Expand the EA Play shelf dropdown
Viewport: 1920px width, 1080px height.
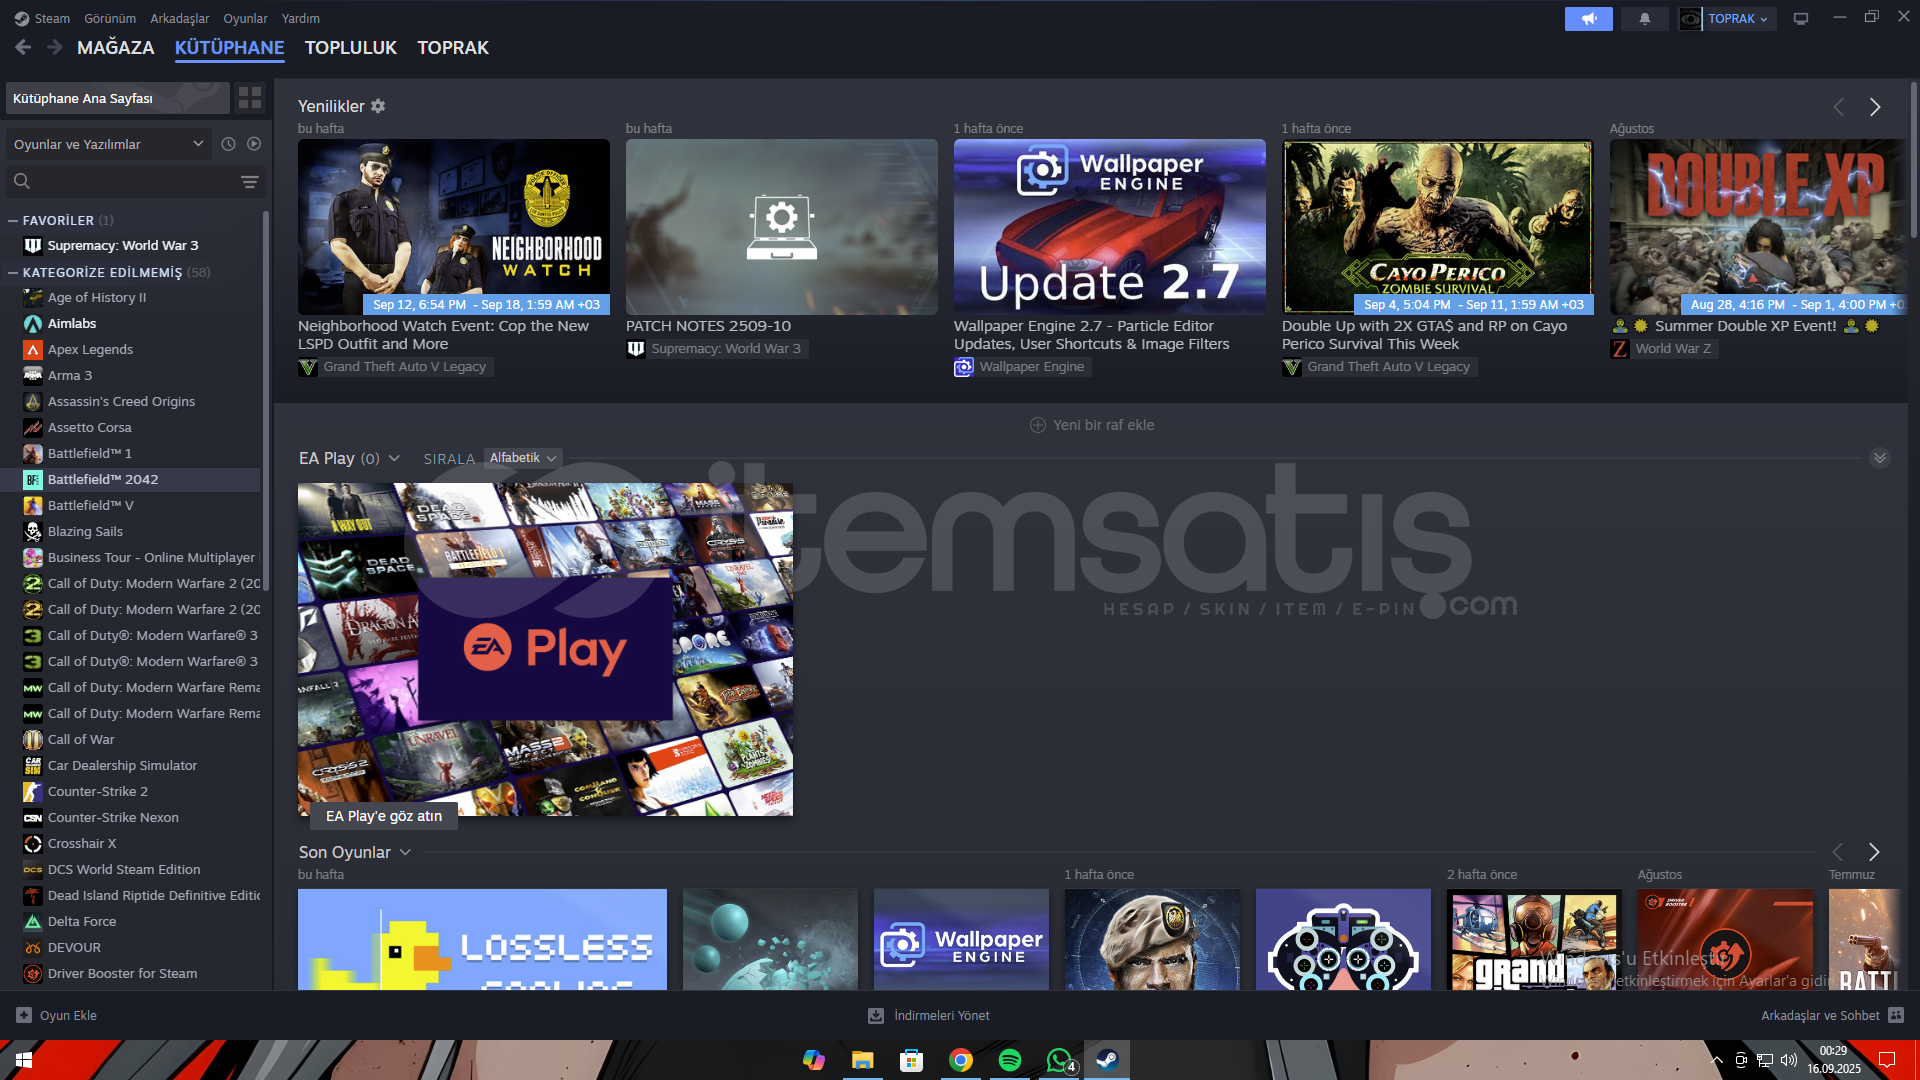394,458
